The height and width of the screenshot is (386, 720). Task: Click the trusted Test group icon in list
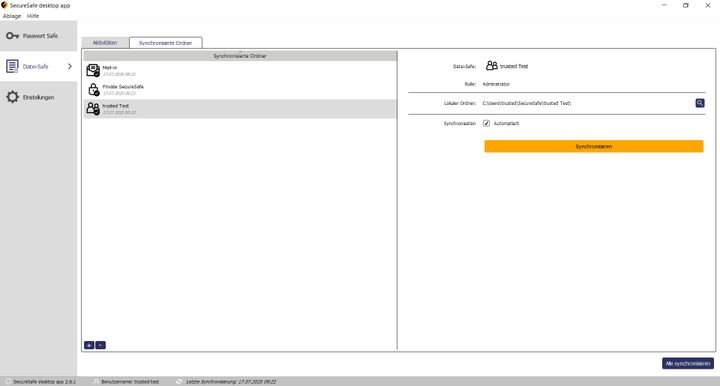click(x=93, y=109)
